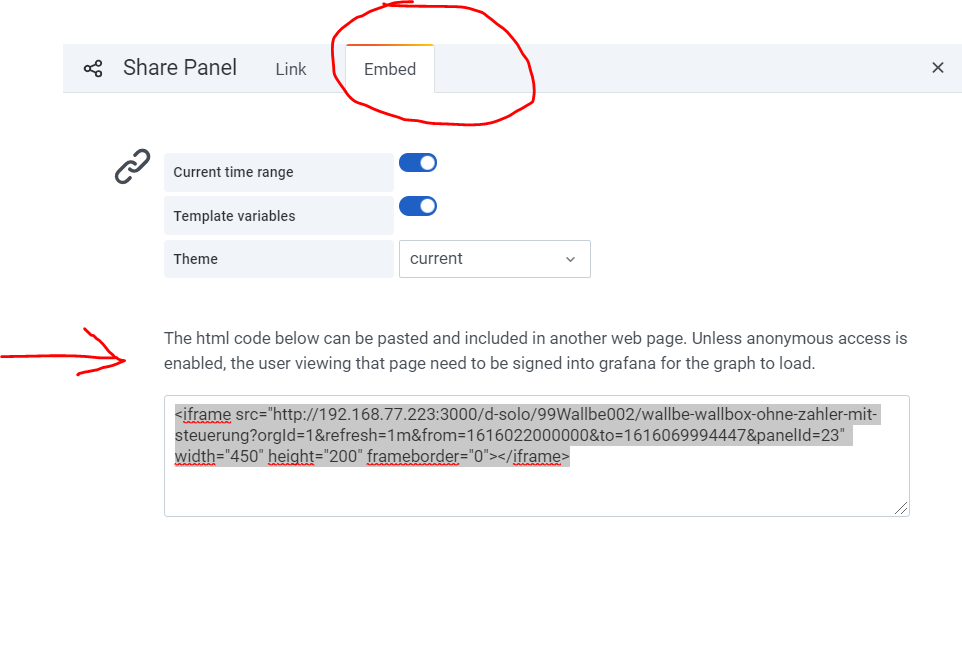Click inside the iframe embed code box
The image size is (962, 651).
coord(536,489)
